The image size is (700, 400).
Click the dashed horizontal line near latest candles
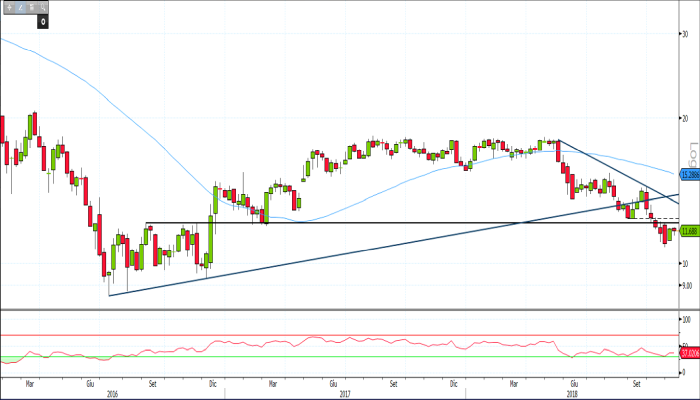click(667, 218)
